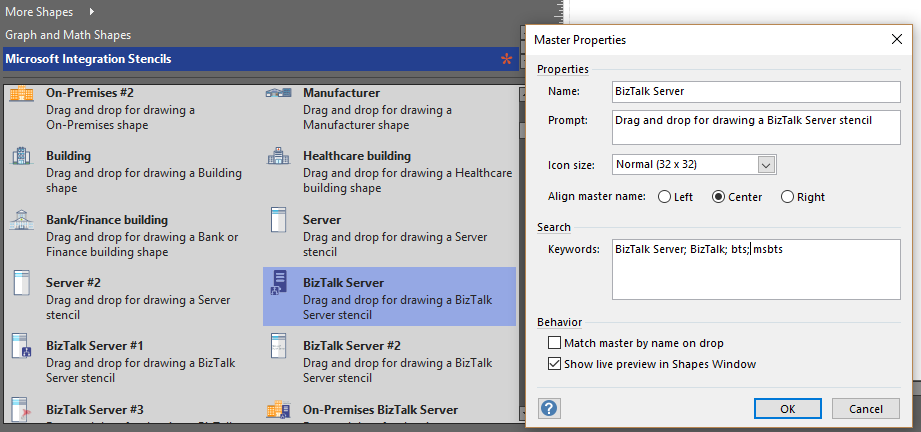Image resolution: width=921 pixels, height=432 pixels.
Task: Select the highlighted BizTalk Server stencil icon
Action: pos(277,284)
